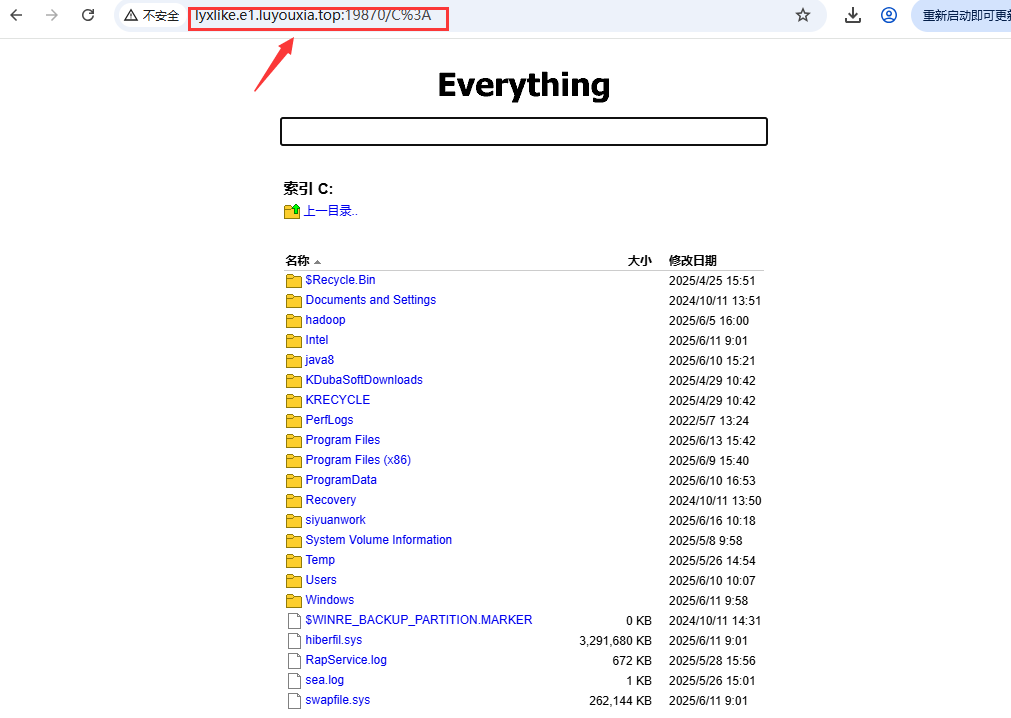
Task: Open KDubaSoftDownloads folder
Action: tap(364, 380)
